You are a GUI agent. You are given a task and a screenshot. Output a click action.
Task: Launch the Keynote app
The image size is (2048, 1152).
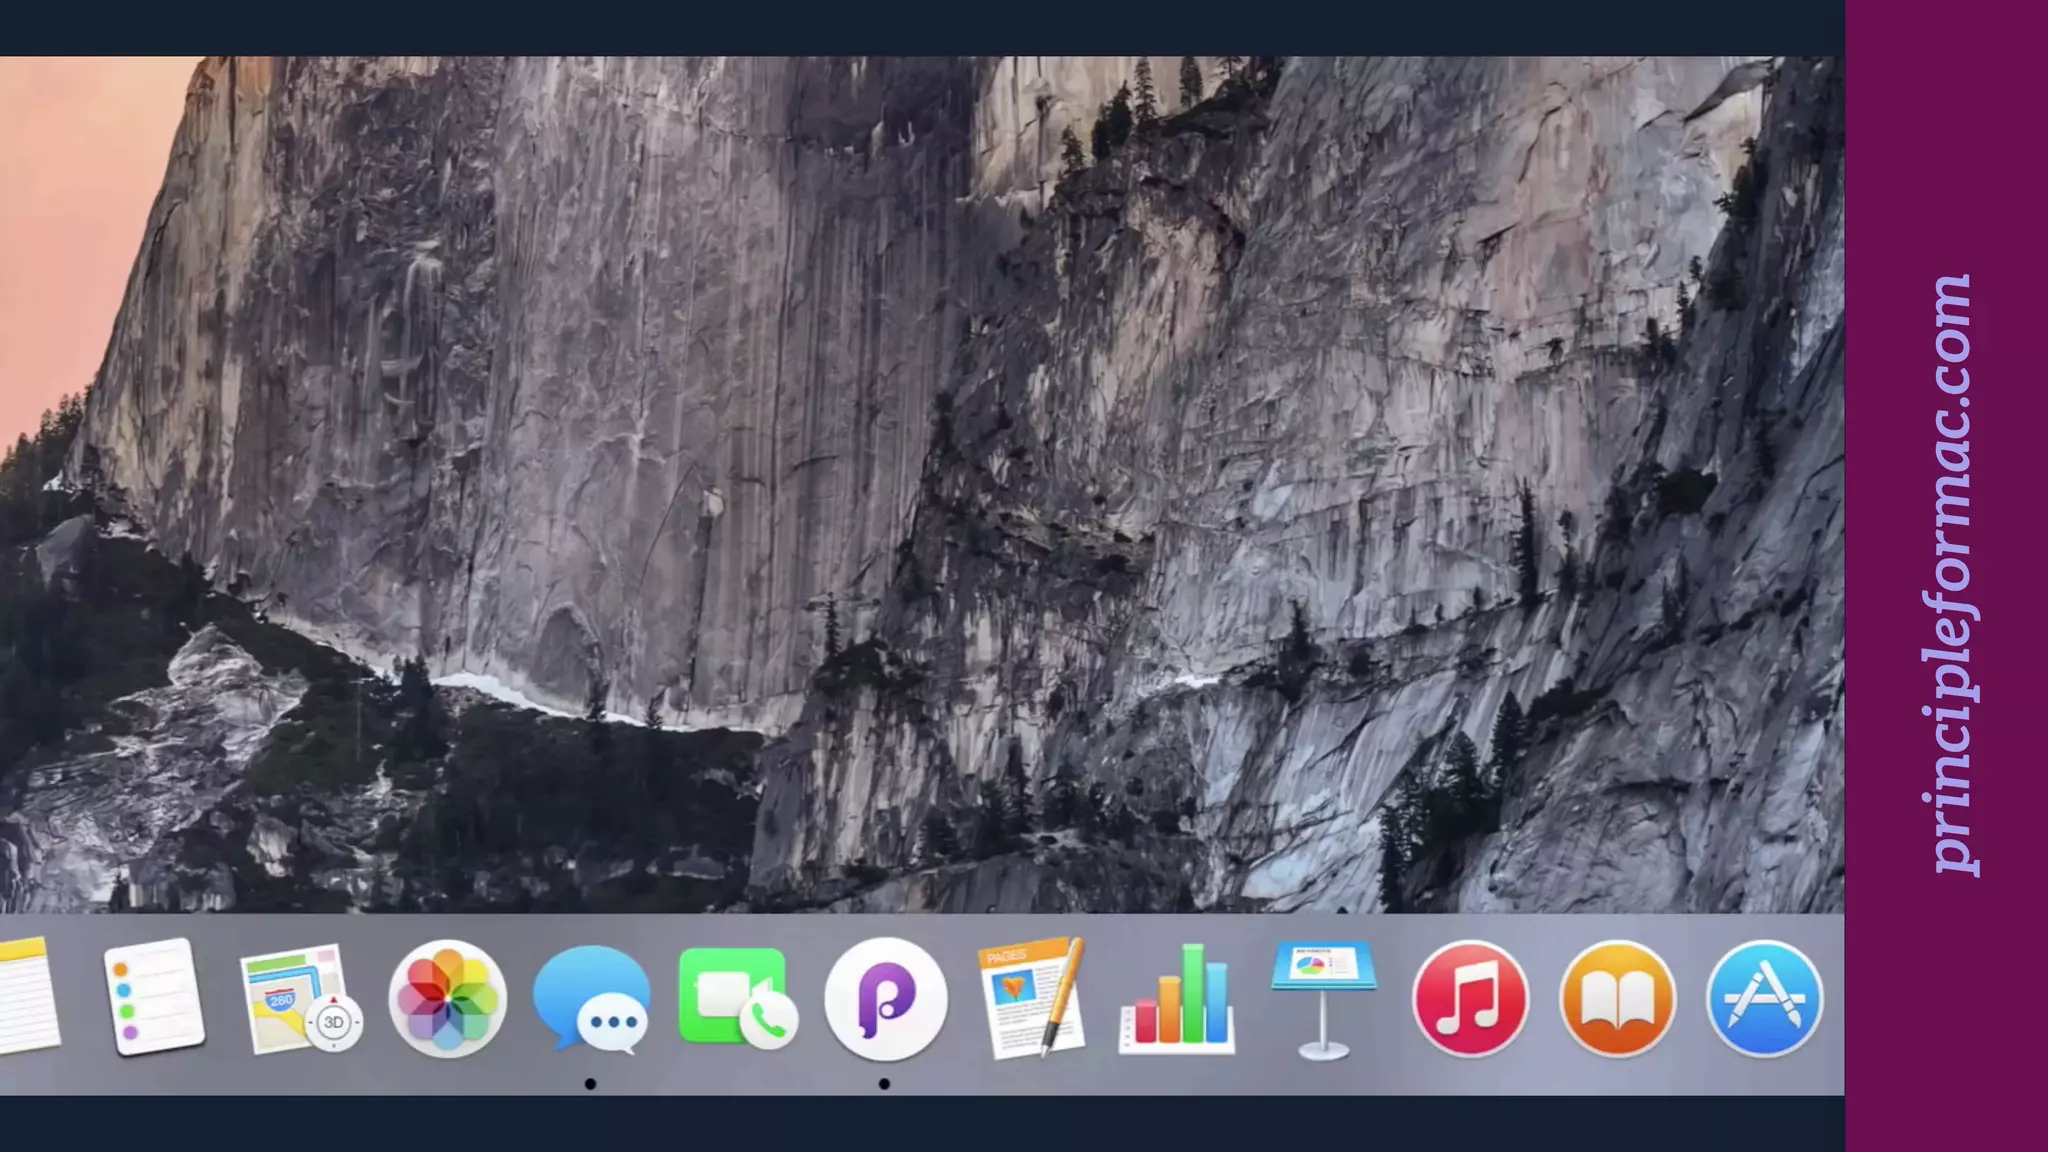point(1323,1000)
